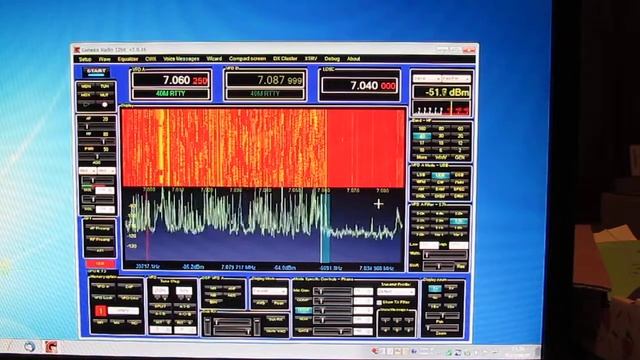Click the More bands button
640x360 pixels.
tap(422, 157)
